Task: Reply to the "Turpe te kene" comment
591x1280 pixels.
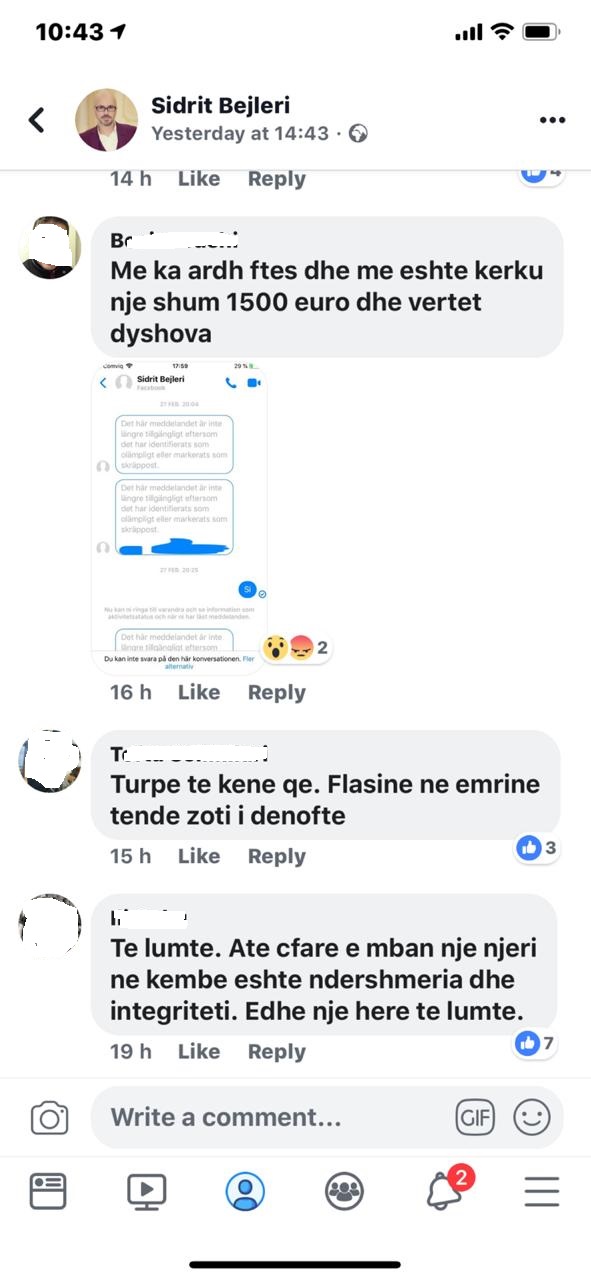Action: 277,856
